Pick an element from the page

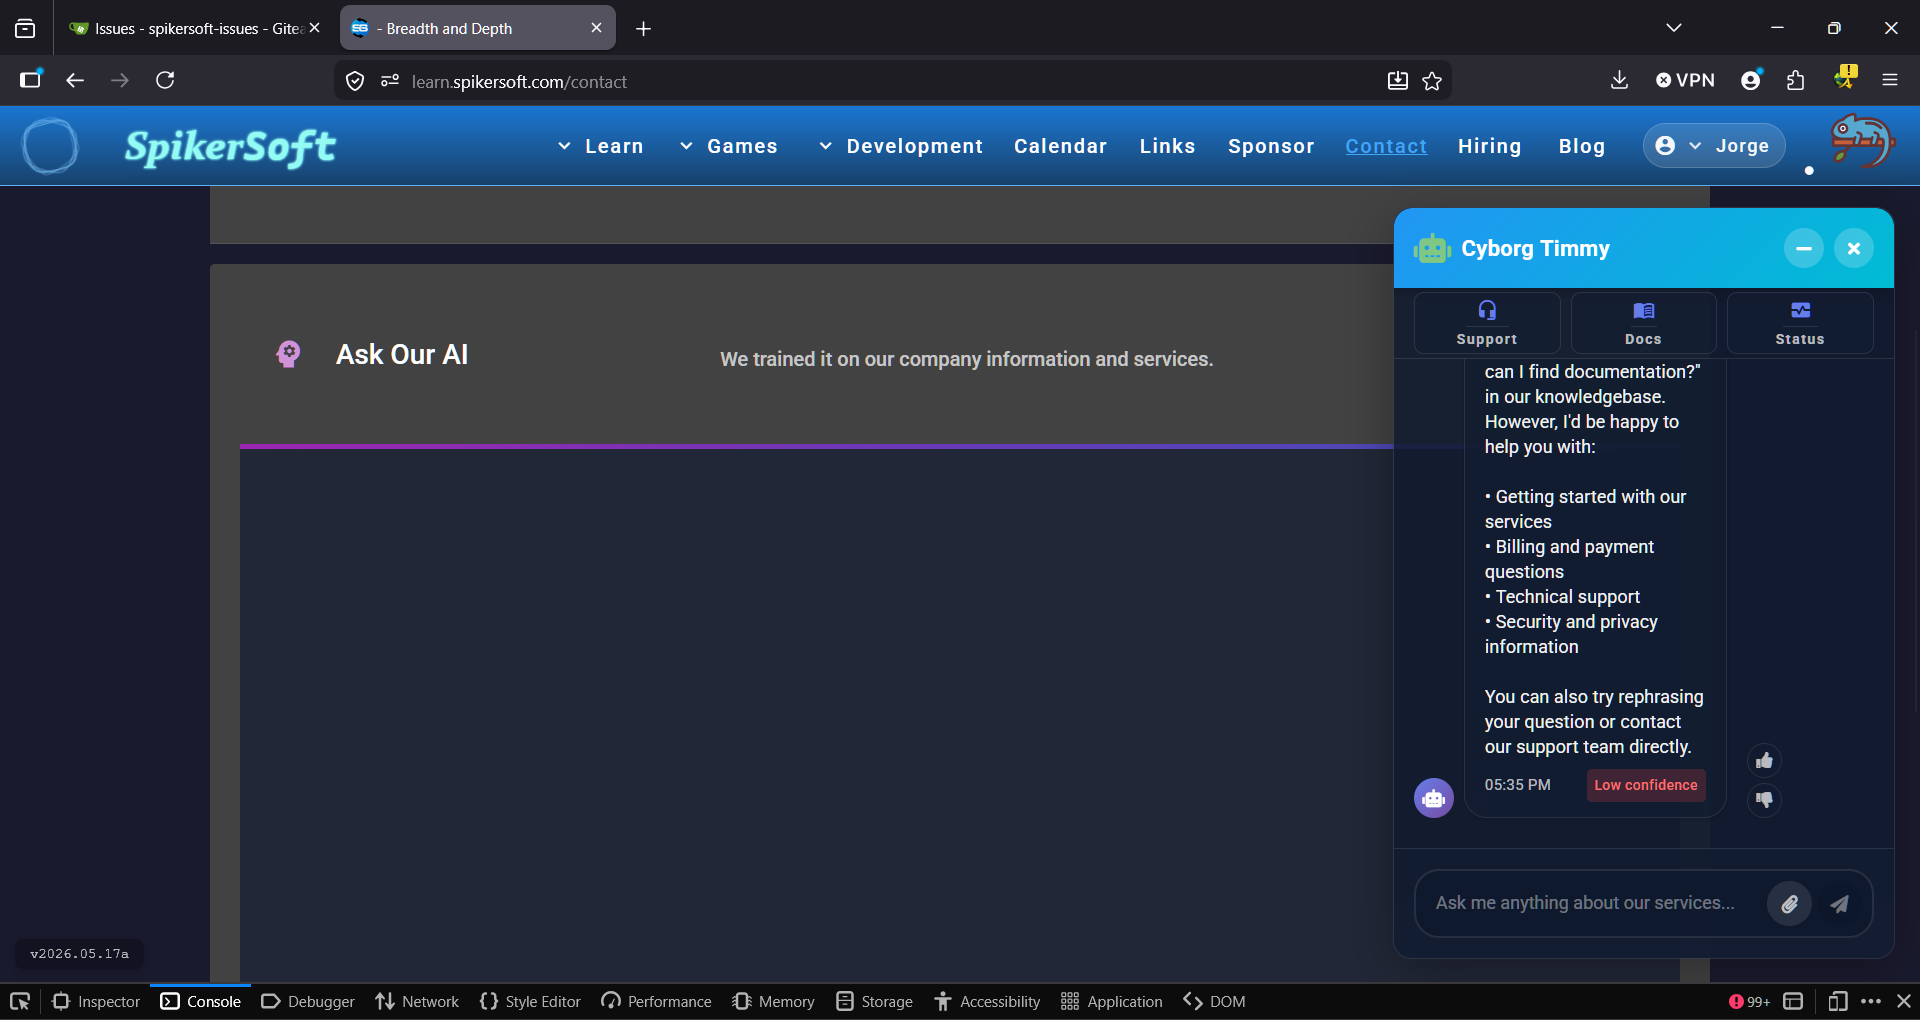click(19, 1001)
